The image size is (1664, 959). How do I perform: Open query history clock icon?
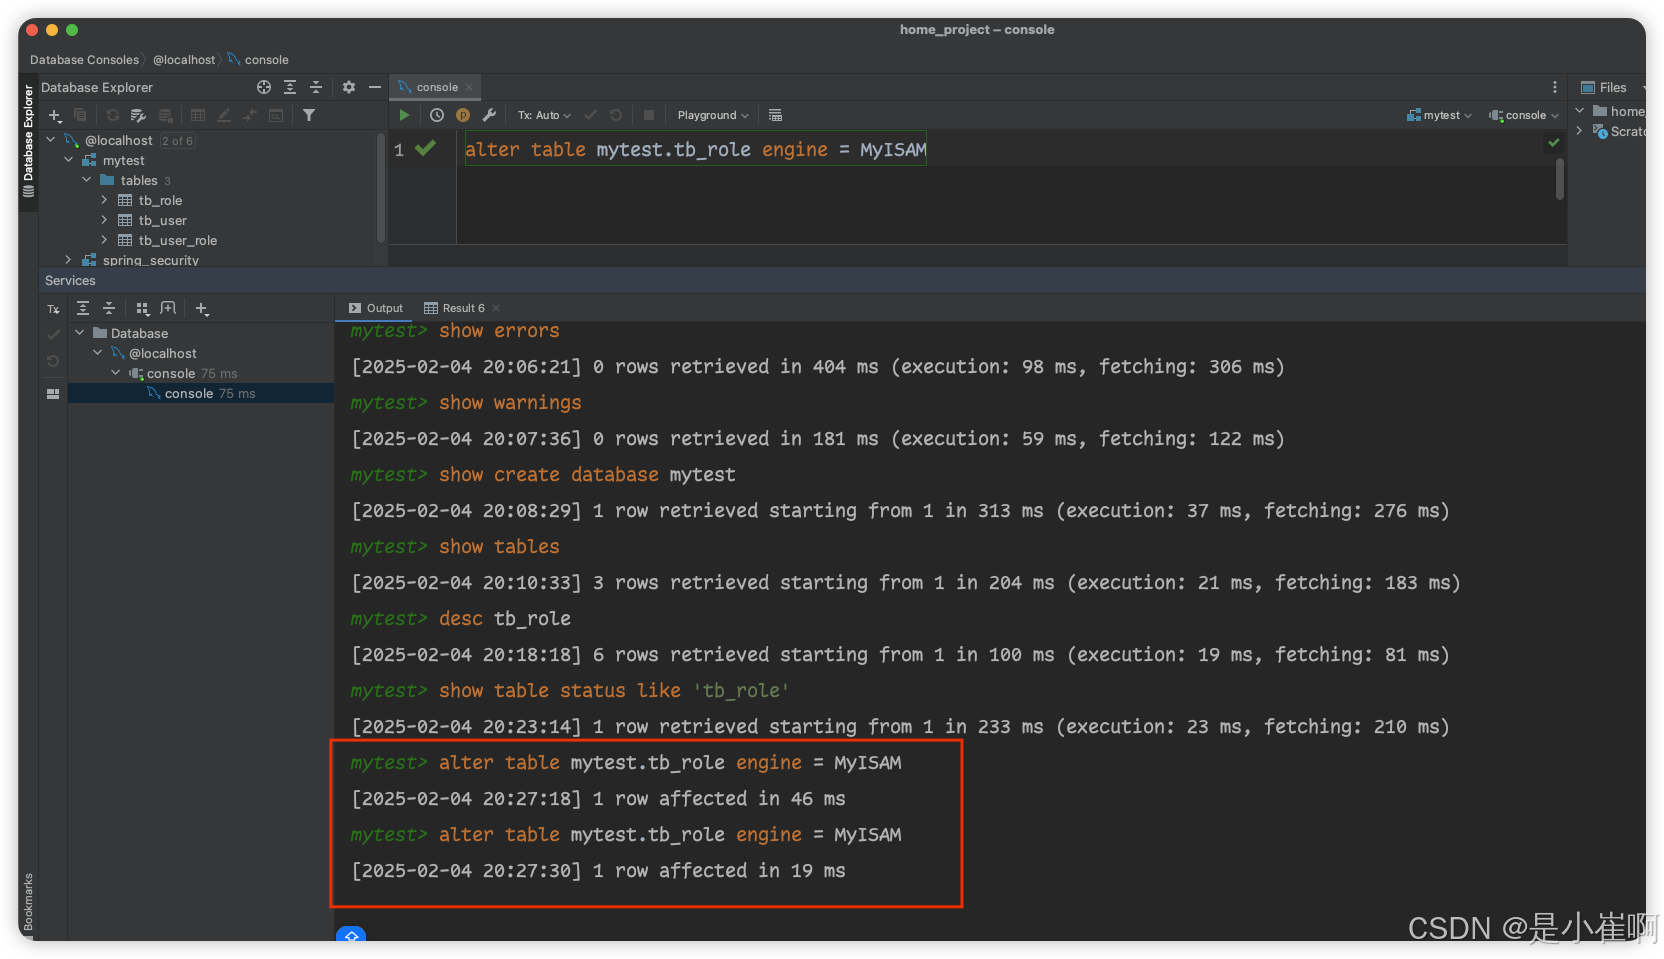[x=437, y=115]
